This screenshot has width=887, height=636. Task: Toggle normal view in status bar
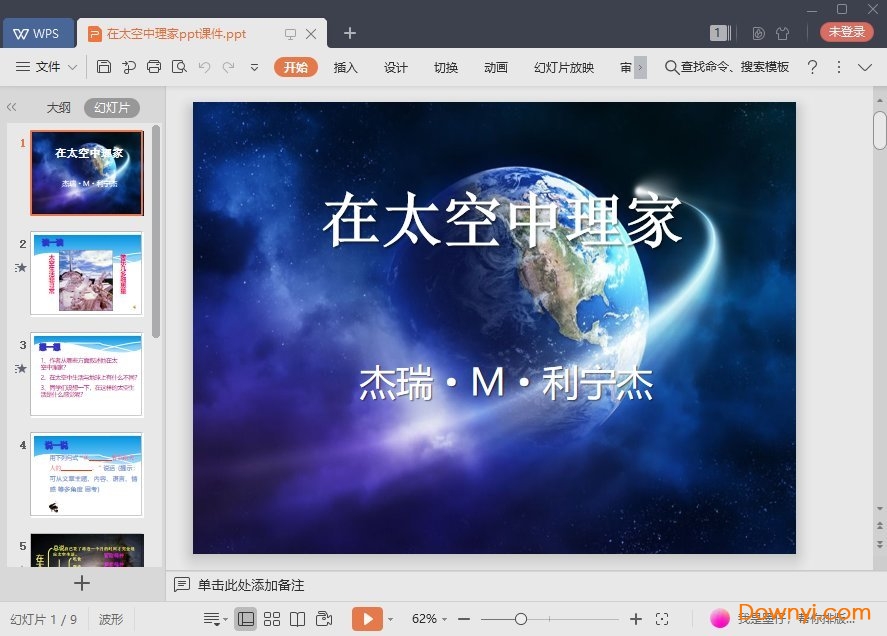246,619
